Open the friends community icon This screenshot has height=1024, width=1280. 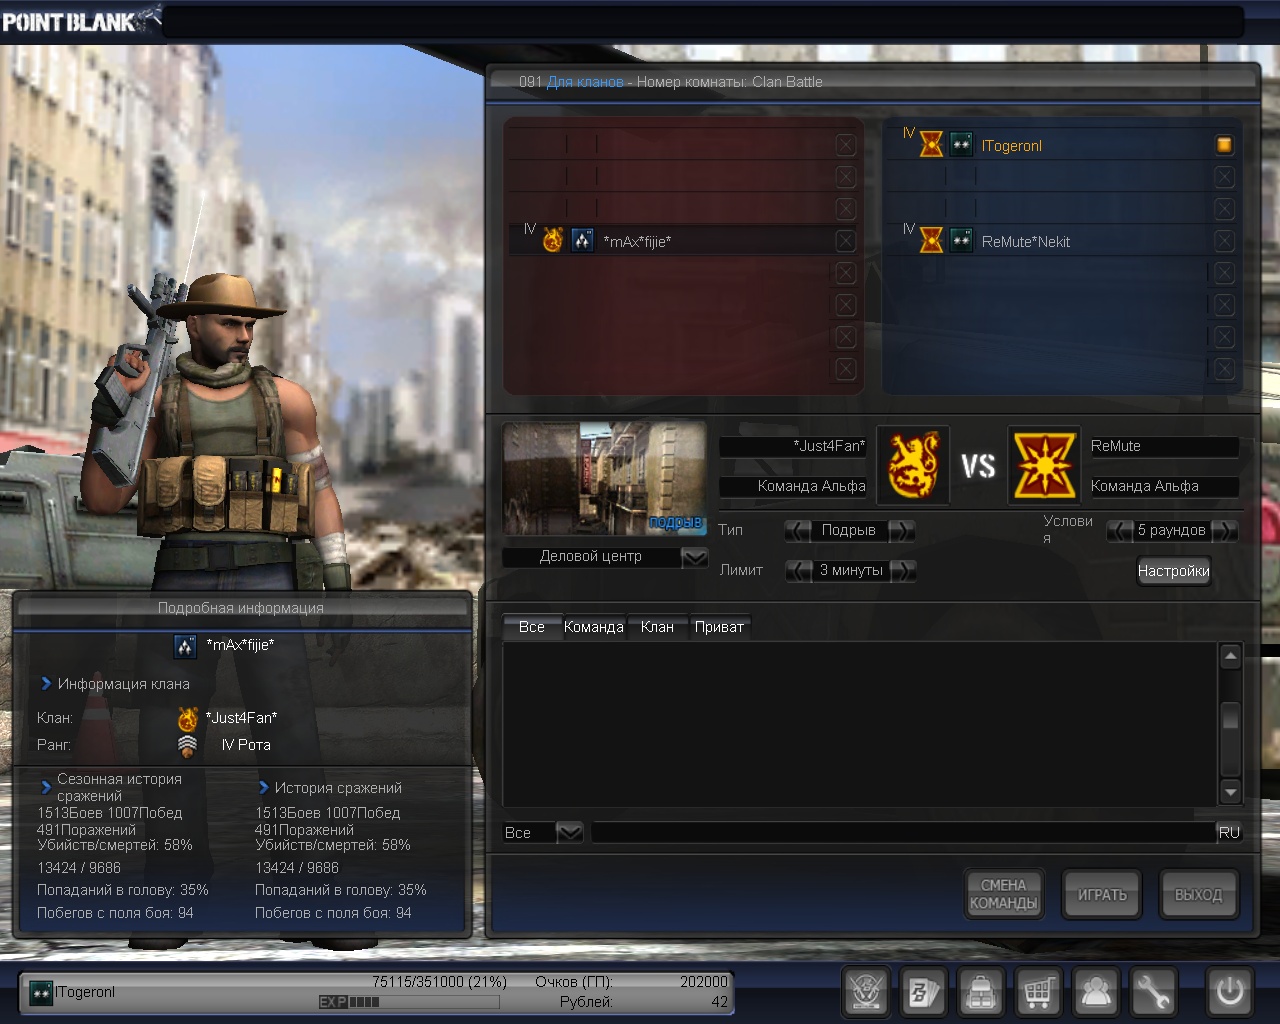tap(1096, 992)
